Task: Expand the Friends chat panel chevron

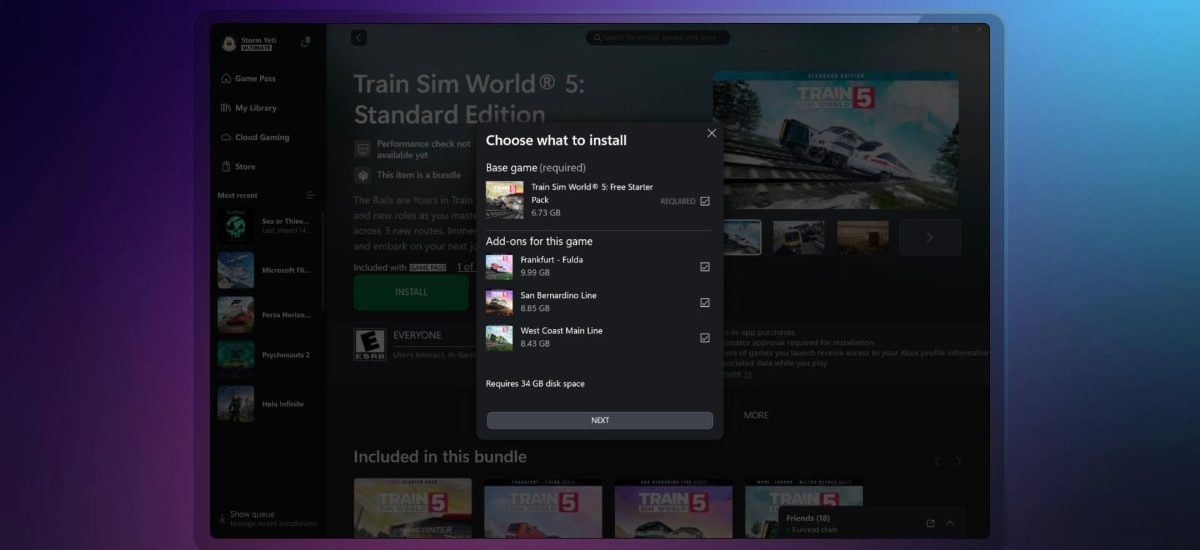Action: (x=950, y=523)
